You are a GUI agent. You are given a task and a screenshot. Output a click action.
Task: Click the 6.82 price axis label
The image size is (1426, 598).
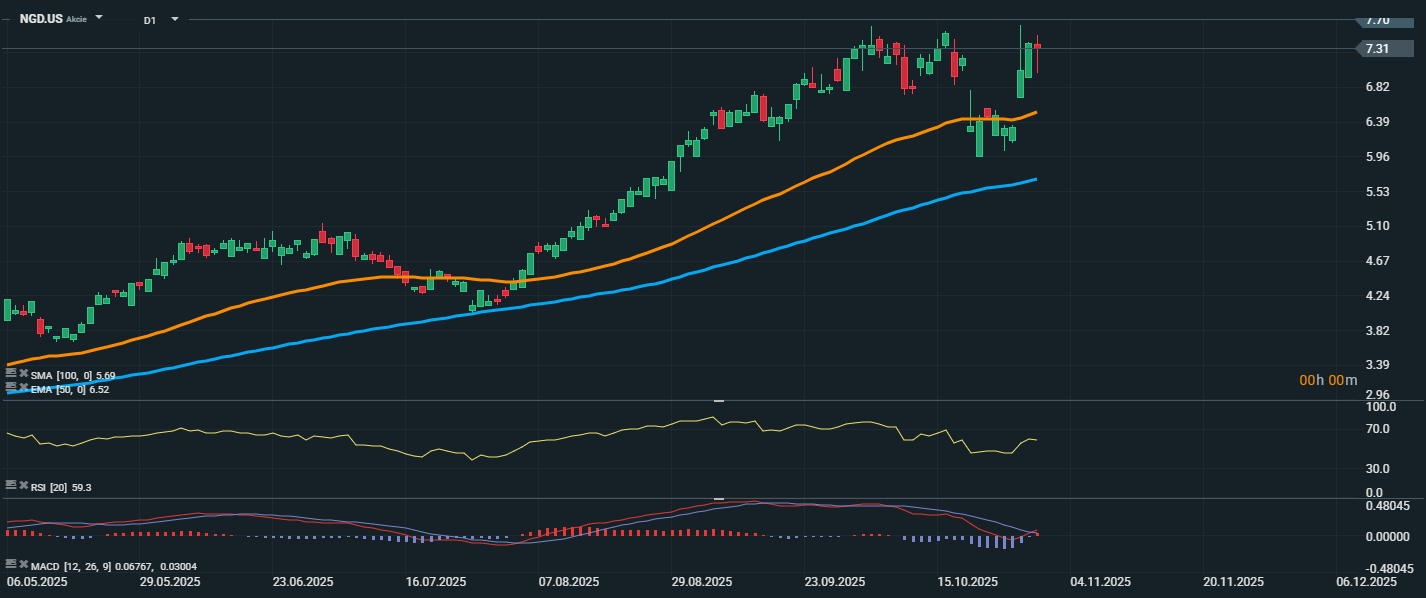pyautogui.click(x=1378, y=87)
